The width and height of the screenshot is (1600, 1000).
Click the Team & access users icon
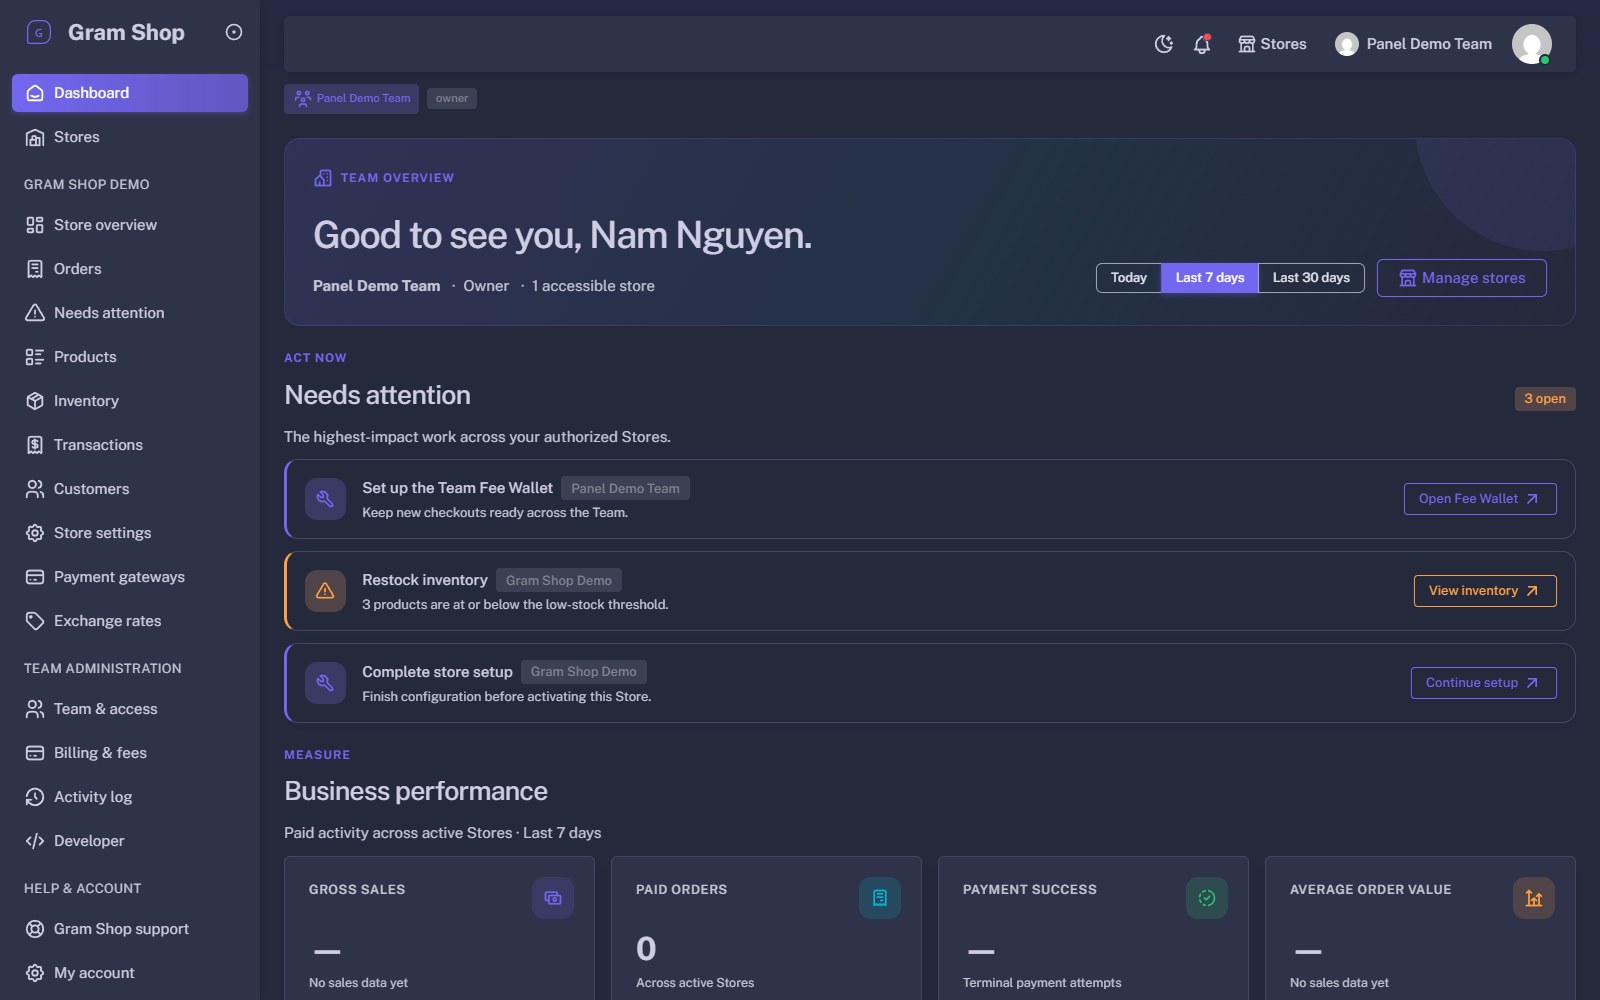pos(35,709)
